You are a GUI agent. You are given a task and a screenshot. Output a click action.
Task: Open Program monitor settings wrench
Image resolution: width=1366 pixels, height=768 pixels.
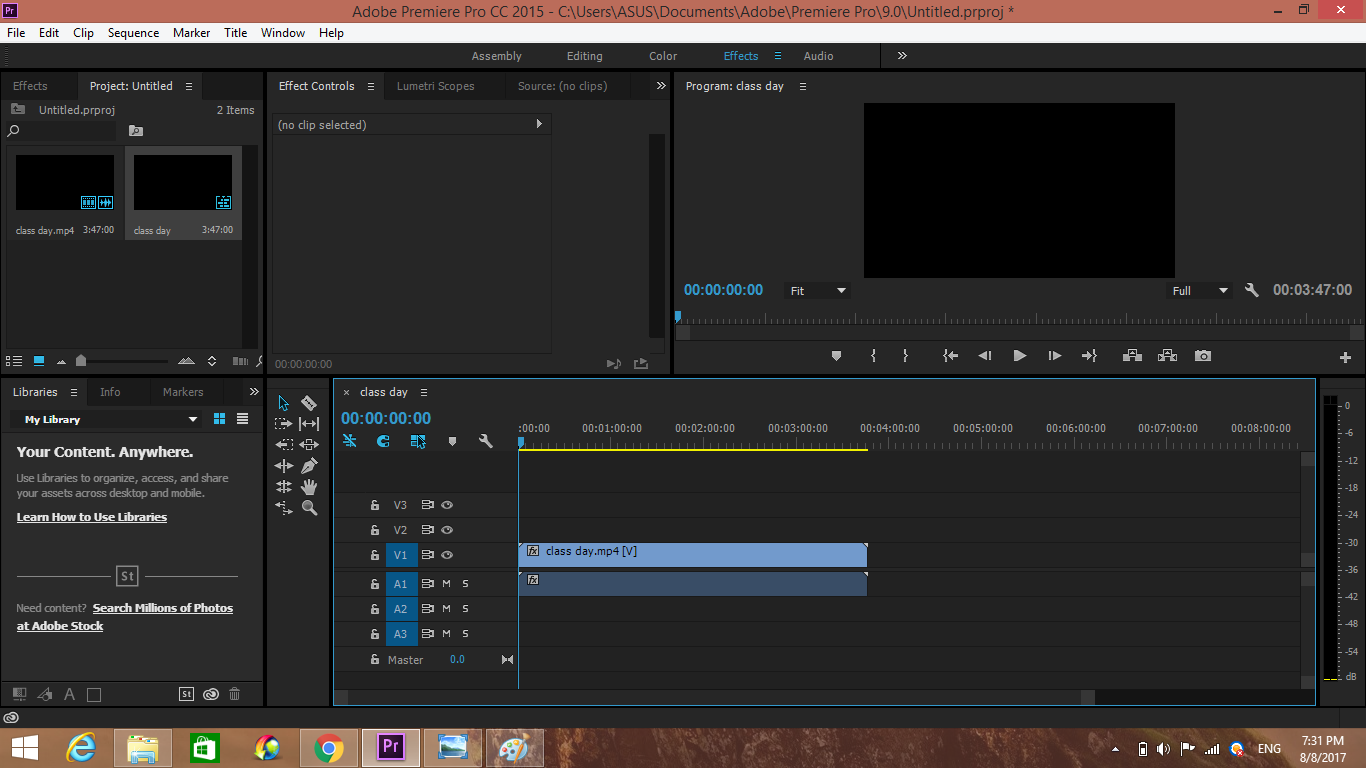[1252, 290]
